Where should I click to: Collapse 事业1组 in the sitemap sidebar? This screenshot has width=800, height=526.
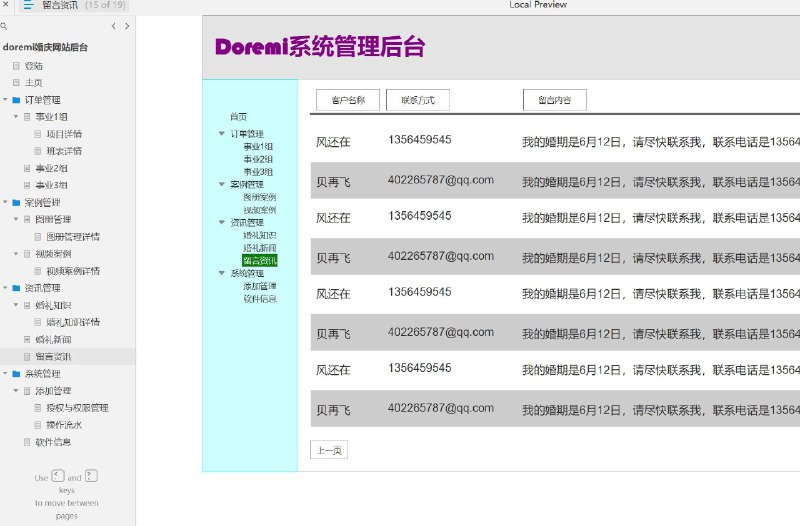(16, 117)
